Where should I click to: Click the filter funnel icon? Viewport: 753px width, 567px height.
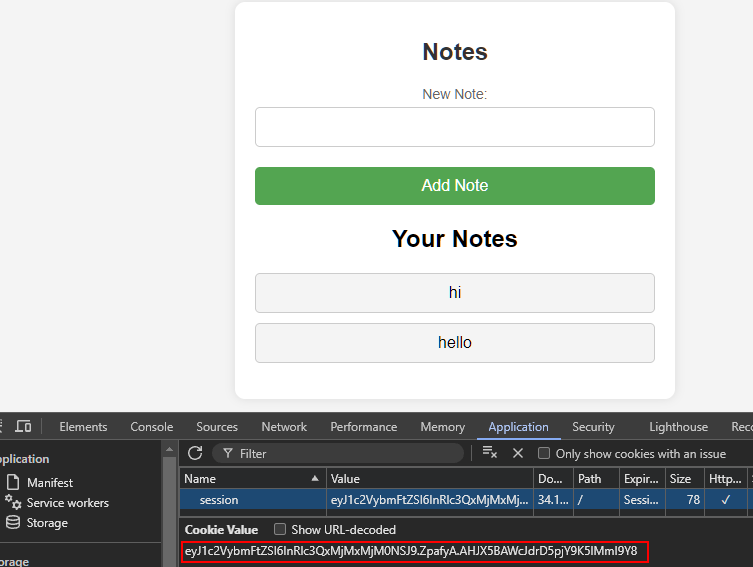point(227,454)
